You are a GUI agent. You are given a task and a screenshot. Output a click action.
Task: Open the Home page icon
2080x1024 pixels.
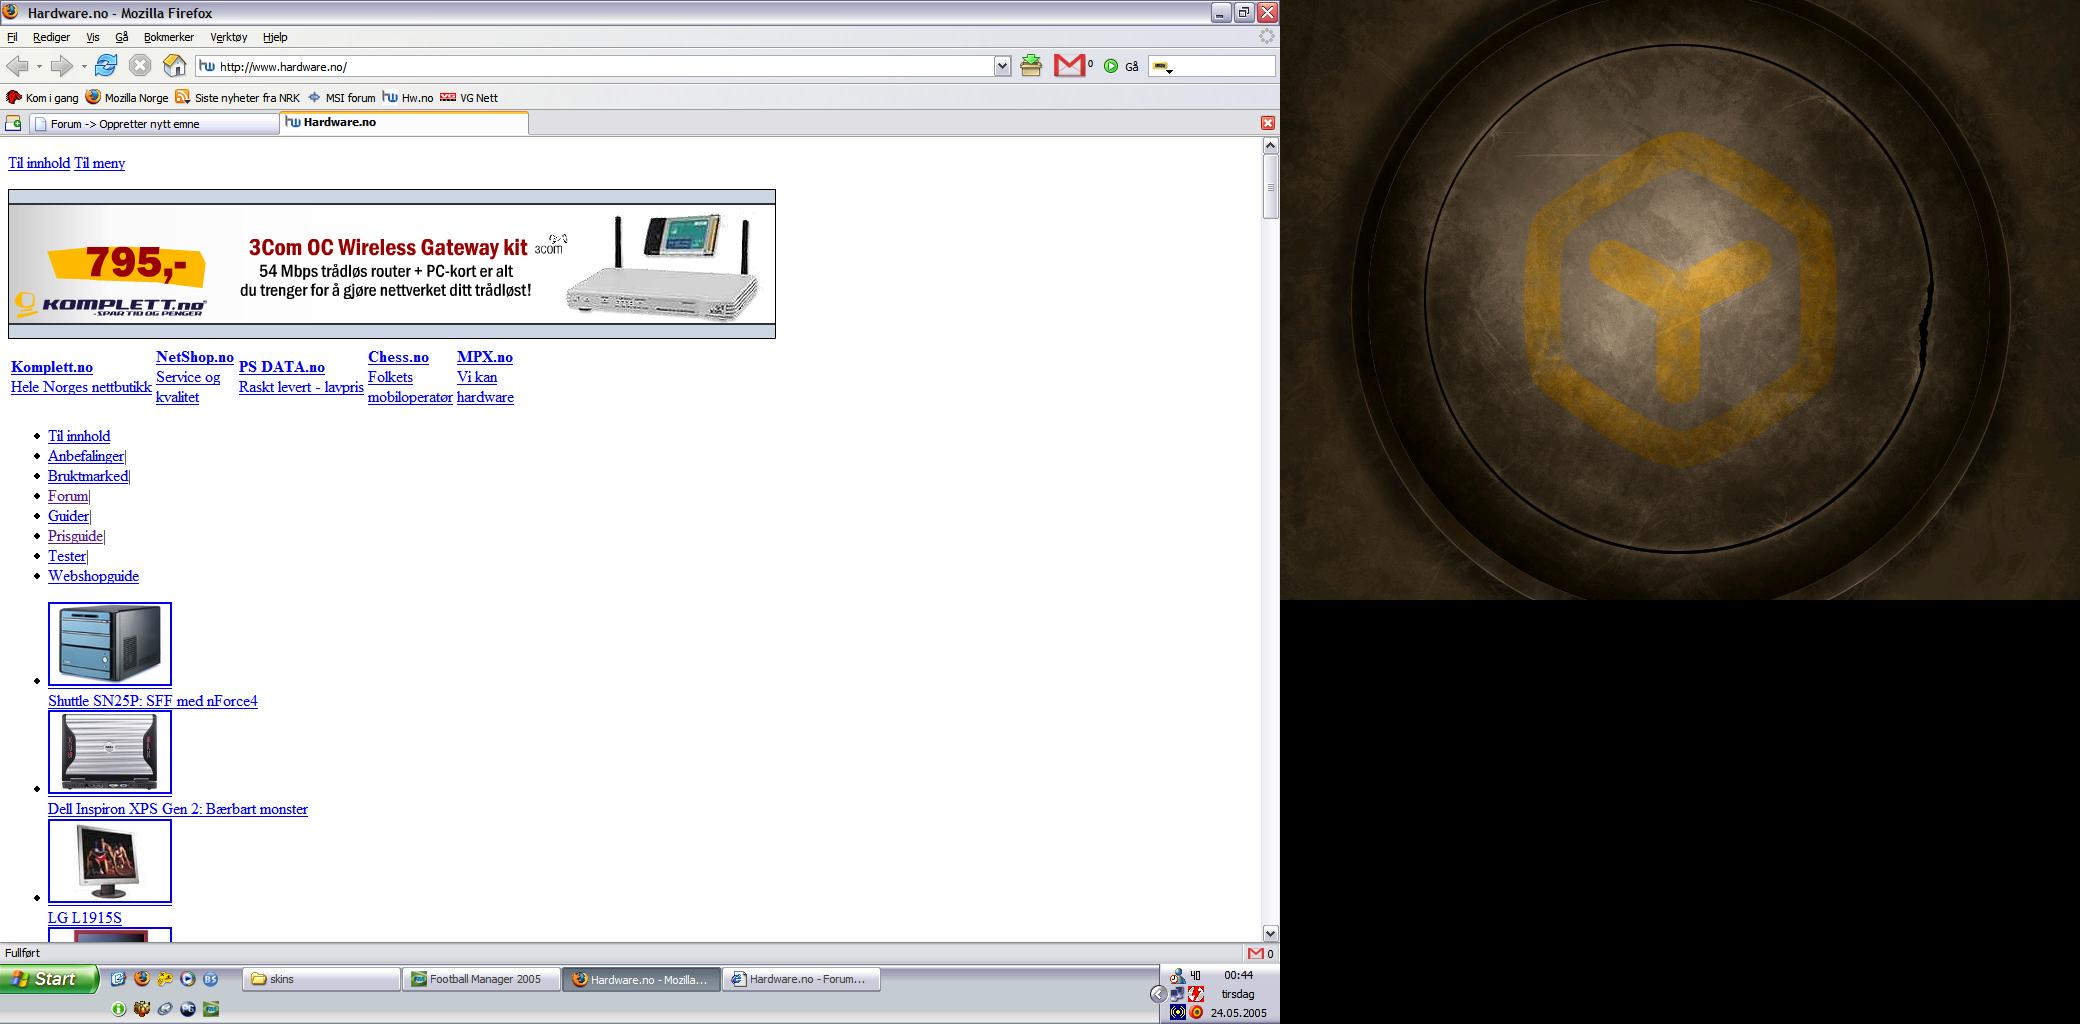[175, 66]
